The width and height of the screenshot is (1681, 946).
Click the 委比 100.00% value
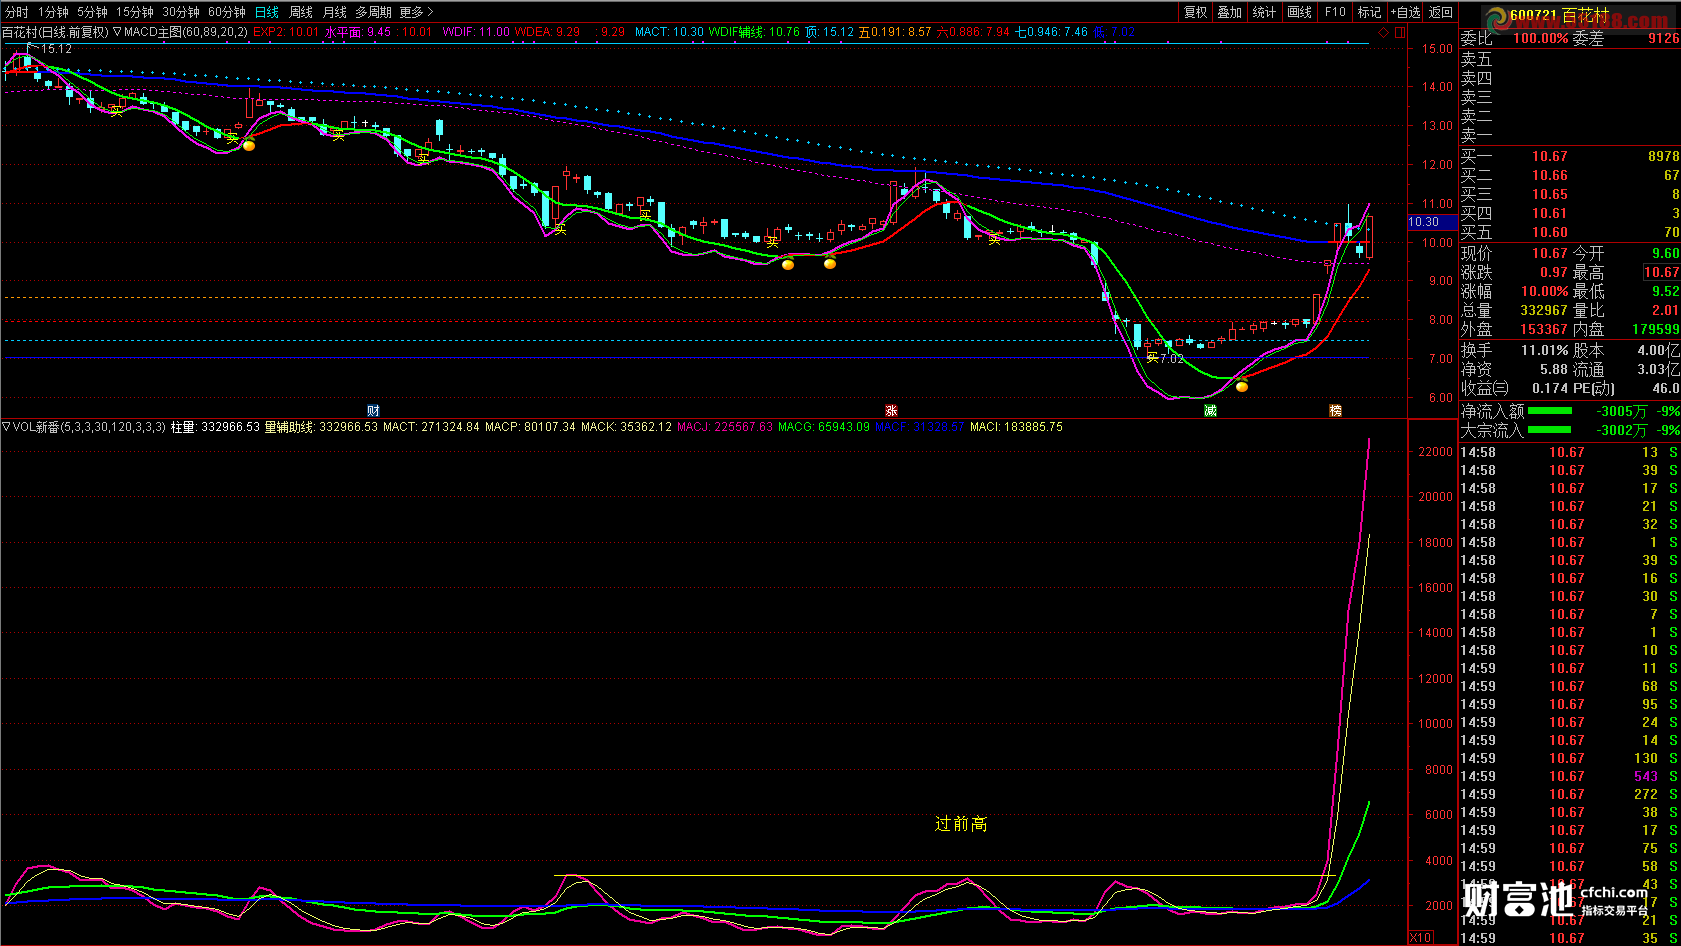tap(1540, 38)
